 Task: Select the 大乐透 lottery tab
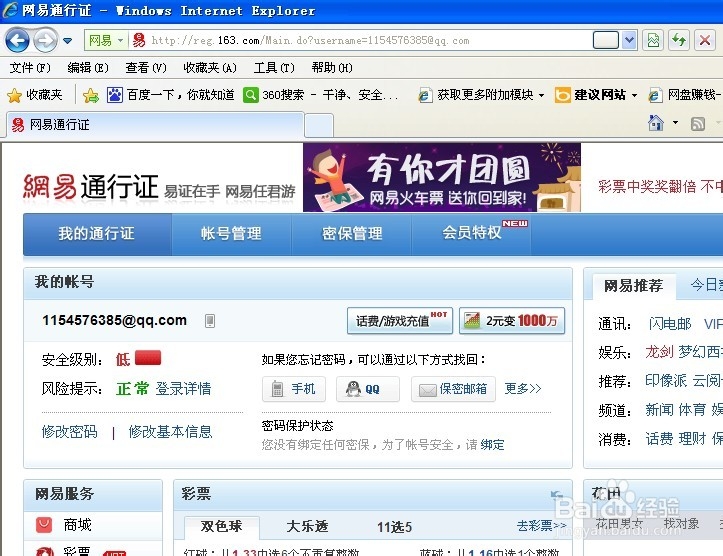(x=307, y=526)
